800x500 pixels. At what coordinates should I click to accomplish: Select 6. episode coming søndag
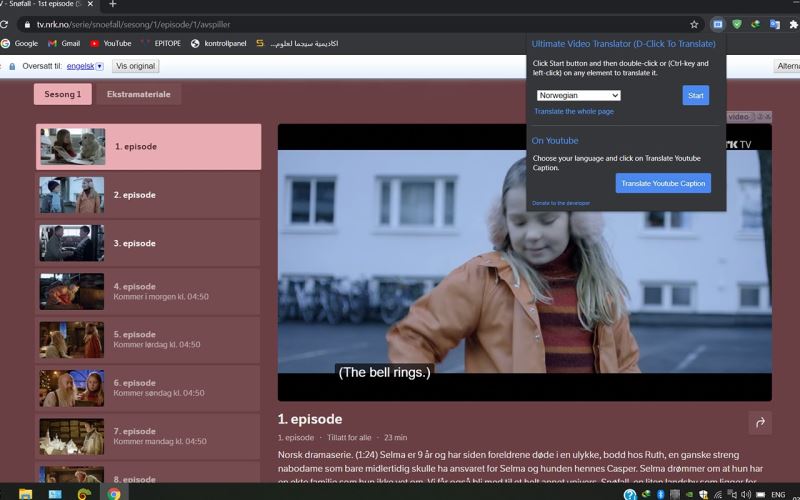pyautogui.click(x=148, y=388)
